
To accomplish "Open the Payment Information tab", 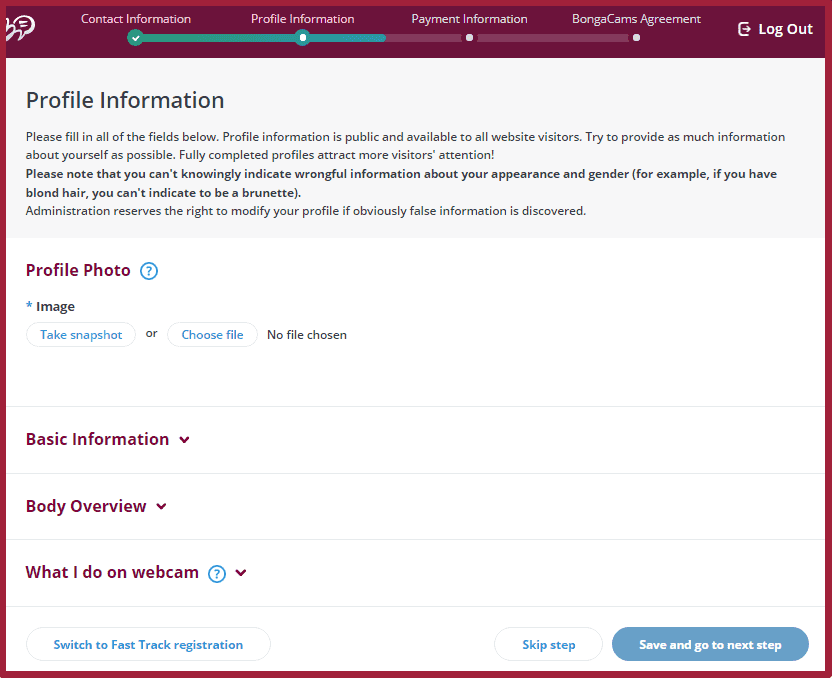I will click(469, 18).
